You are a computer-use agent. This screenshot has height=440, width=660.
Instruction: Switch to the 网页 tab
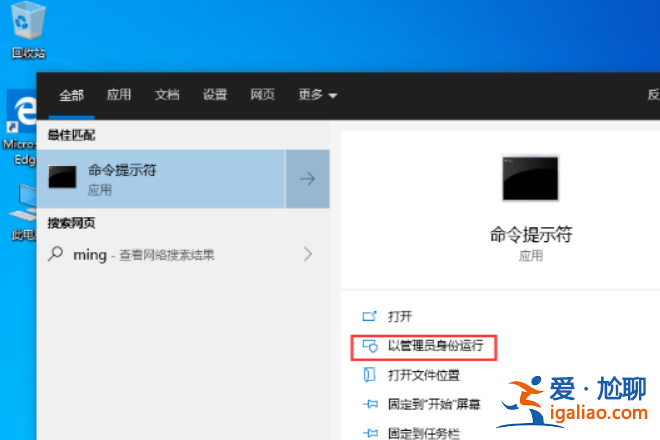pos(262,95)
